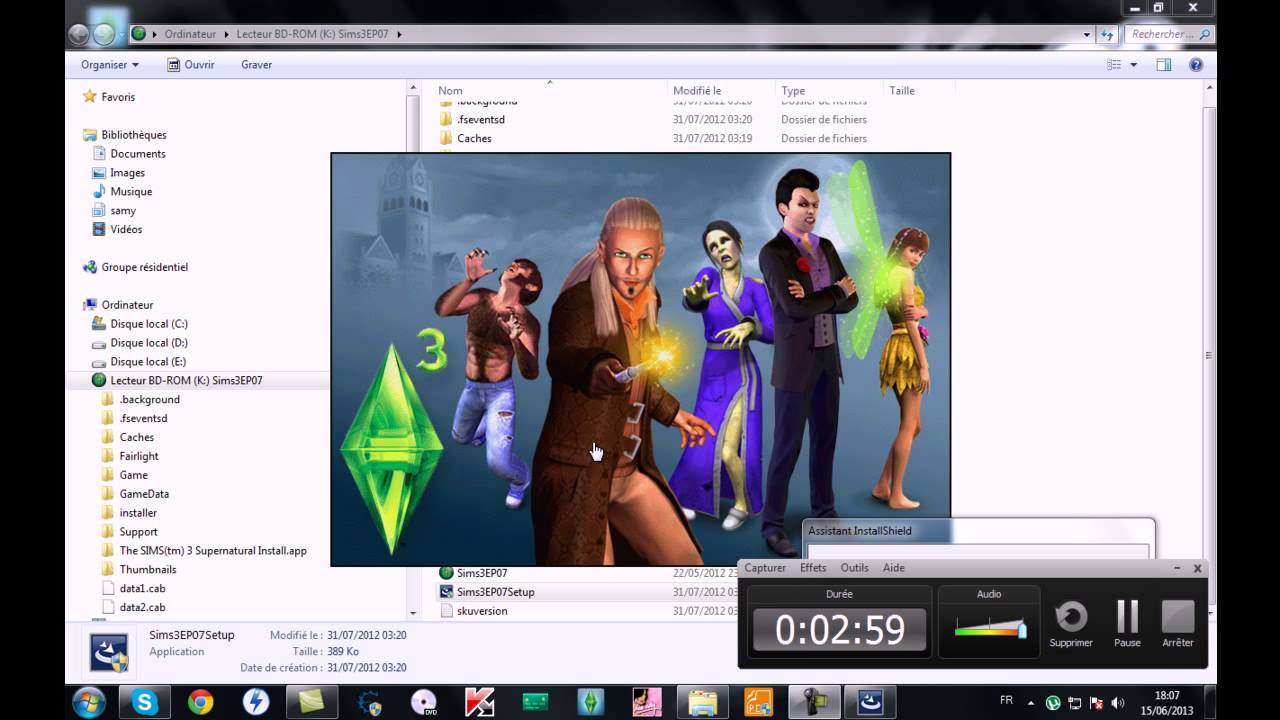The image size is (1280, 720).
Task: Select the .fseventsd folder in file list
Action: pos(481,120)
